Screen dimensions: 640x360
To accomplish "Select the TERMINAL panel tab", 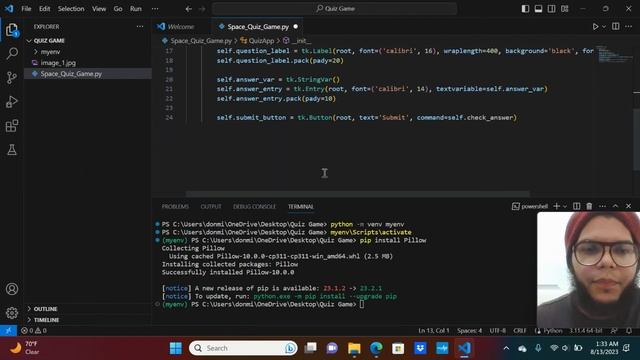I will tap(301, 207).
